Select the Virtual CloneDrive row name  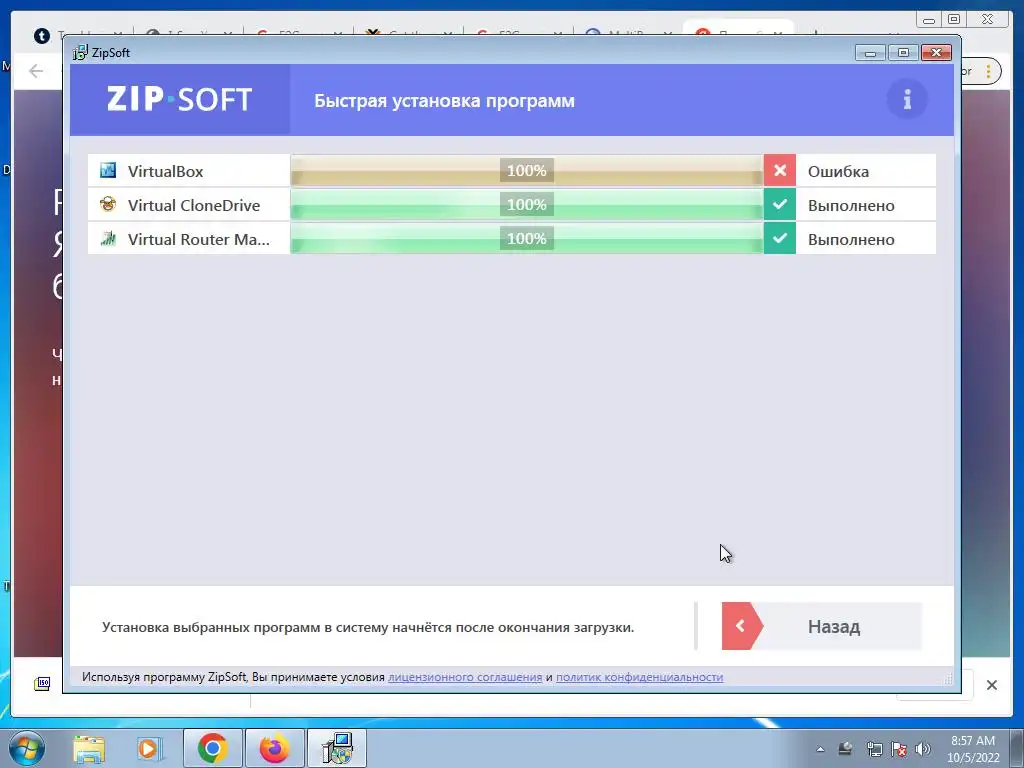(194, 205)
